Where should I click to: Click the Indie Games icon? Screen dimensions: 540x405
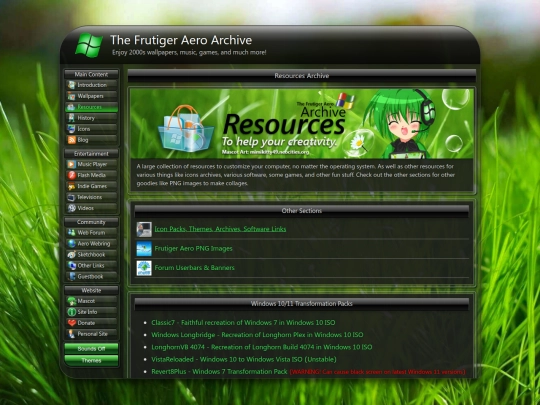[x=71, y=186]
